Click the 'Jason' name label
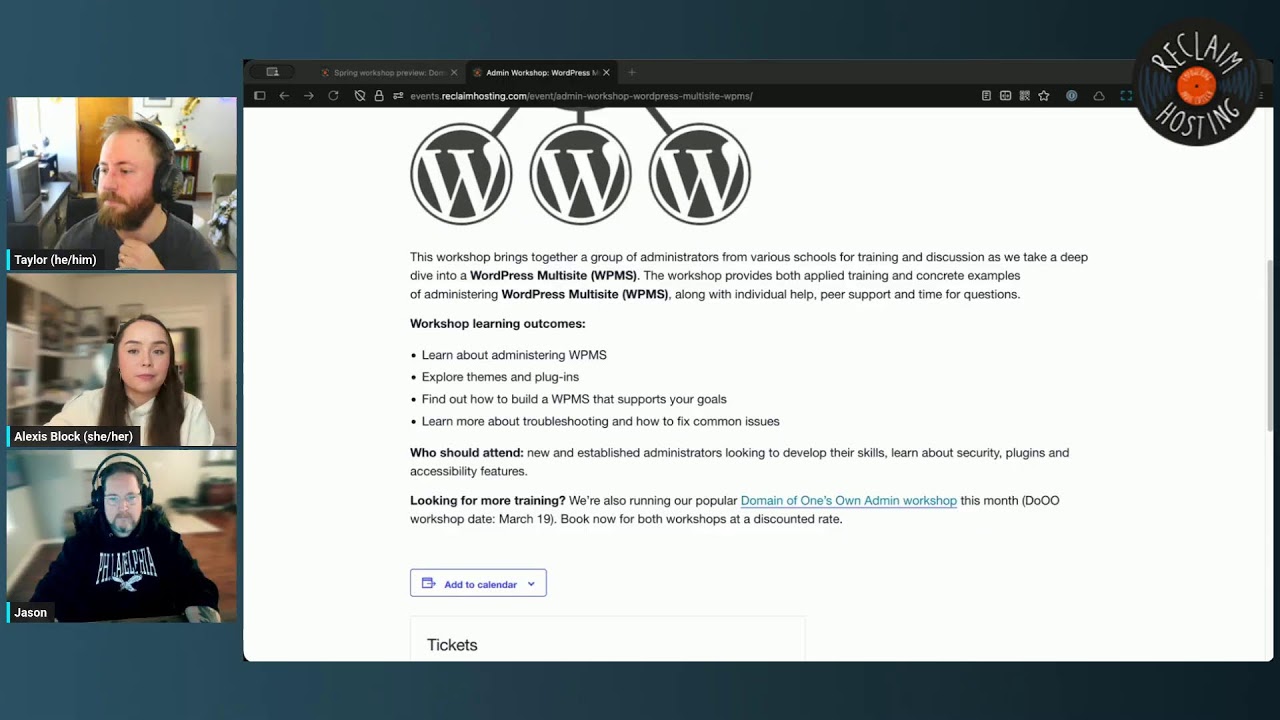The width and height of the screenshot is (1280, 720). (x=30, y=612)
